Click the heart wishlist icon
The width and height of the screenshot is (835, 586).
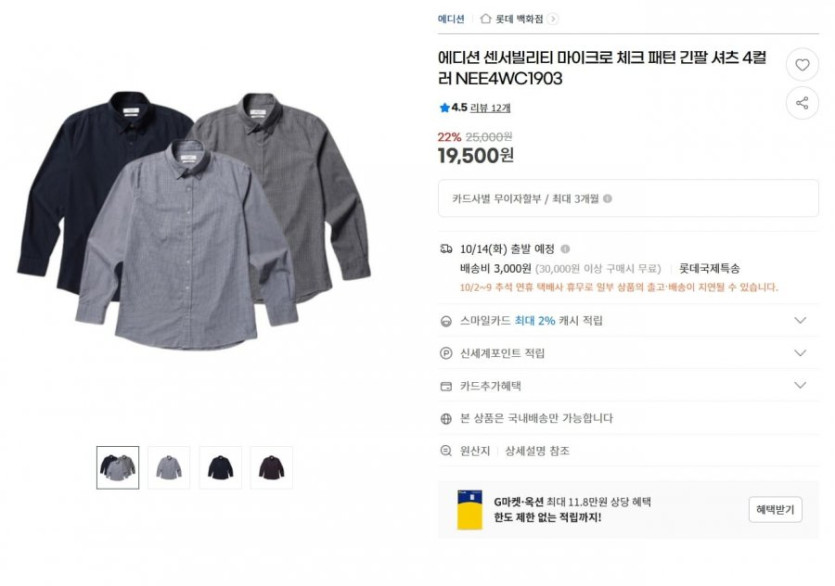click(x=802, y=64)
